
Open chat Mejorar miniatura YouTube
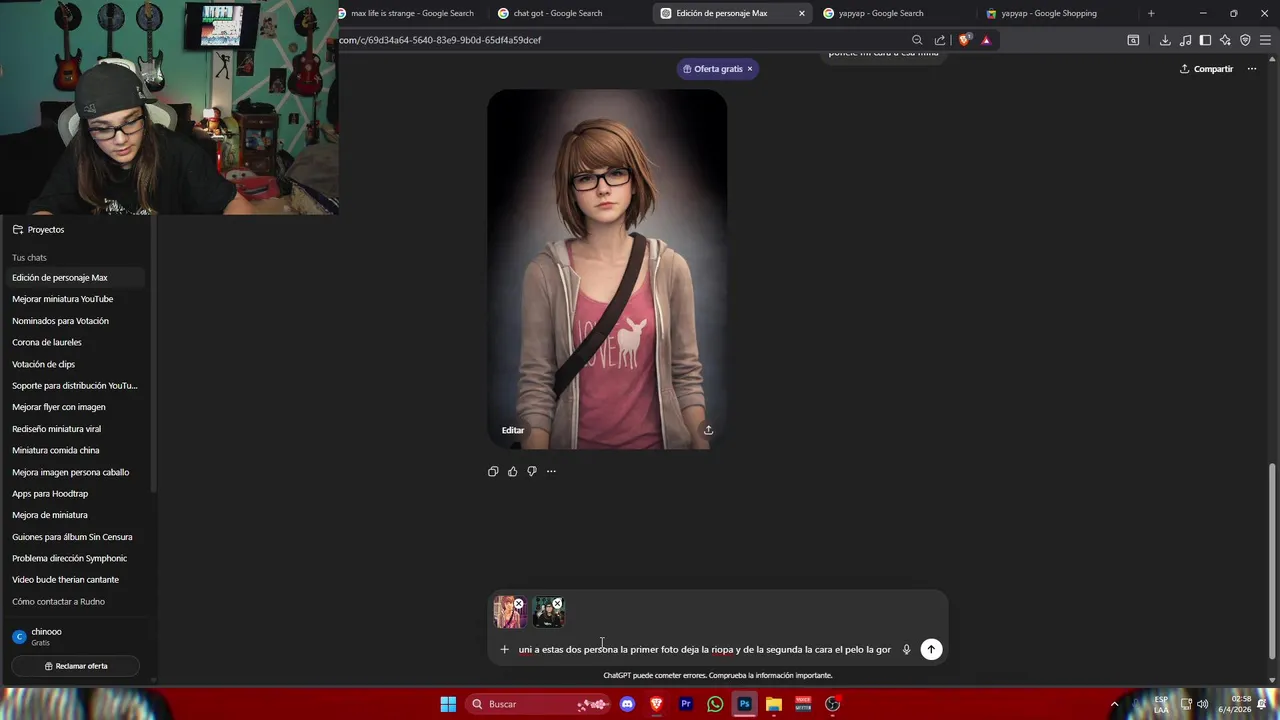coord(62,299)
